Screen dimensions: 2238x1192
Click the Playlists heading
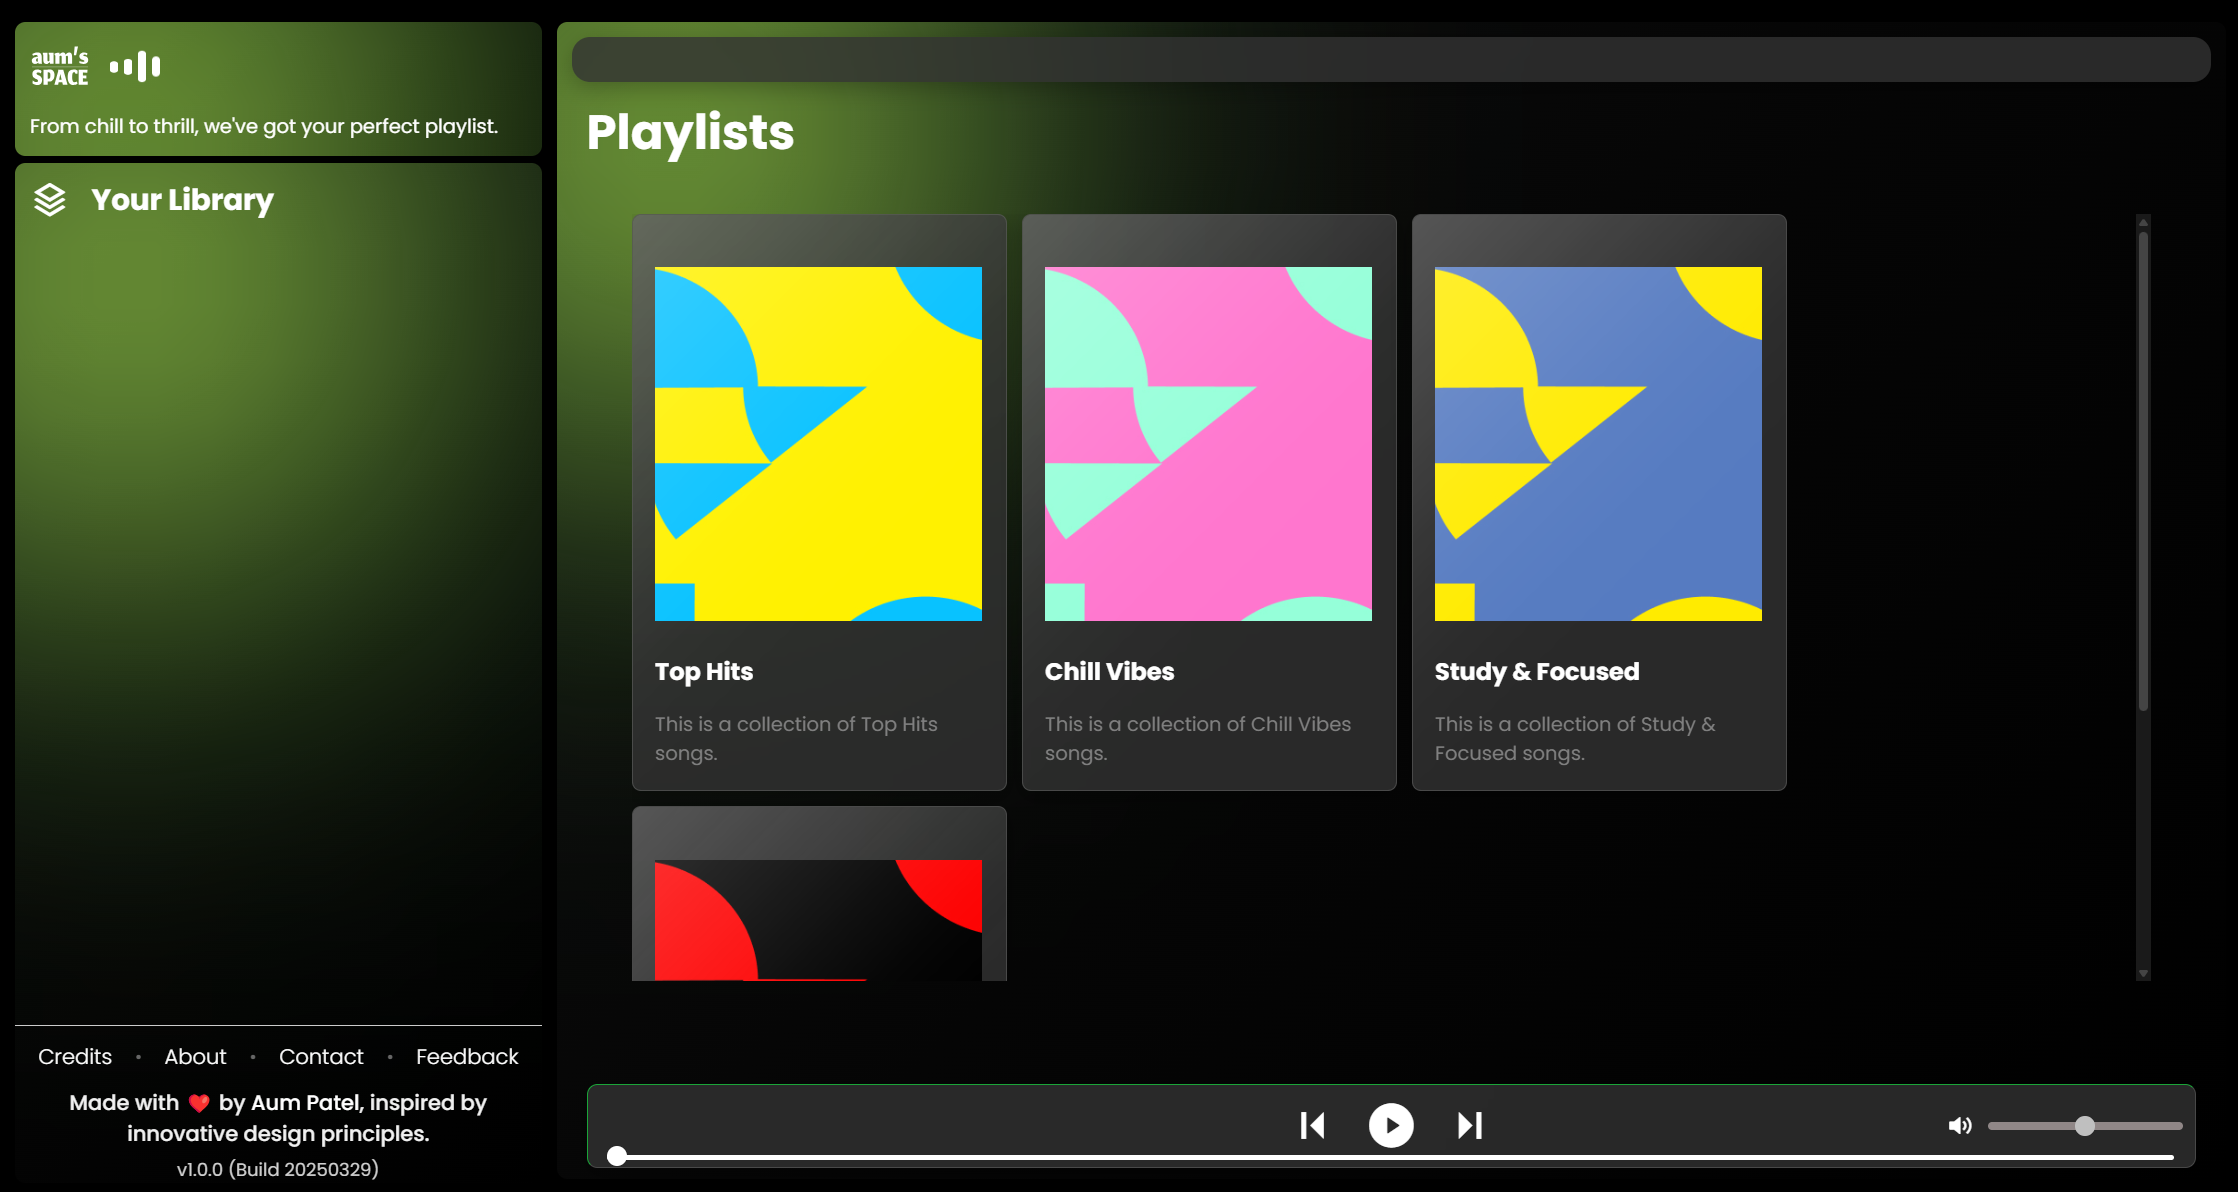[690, 132]
